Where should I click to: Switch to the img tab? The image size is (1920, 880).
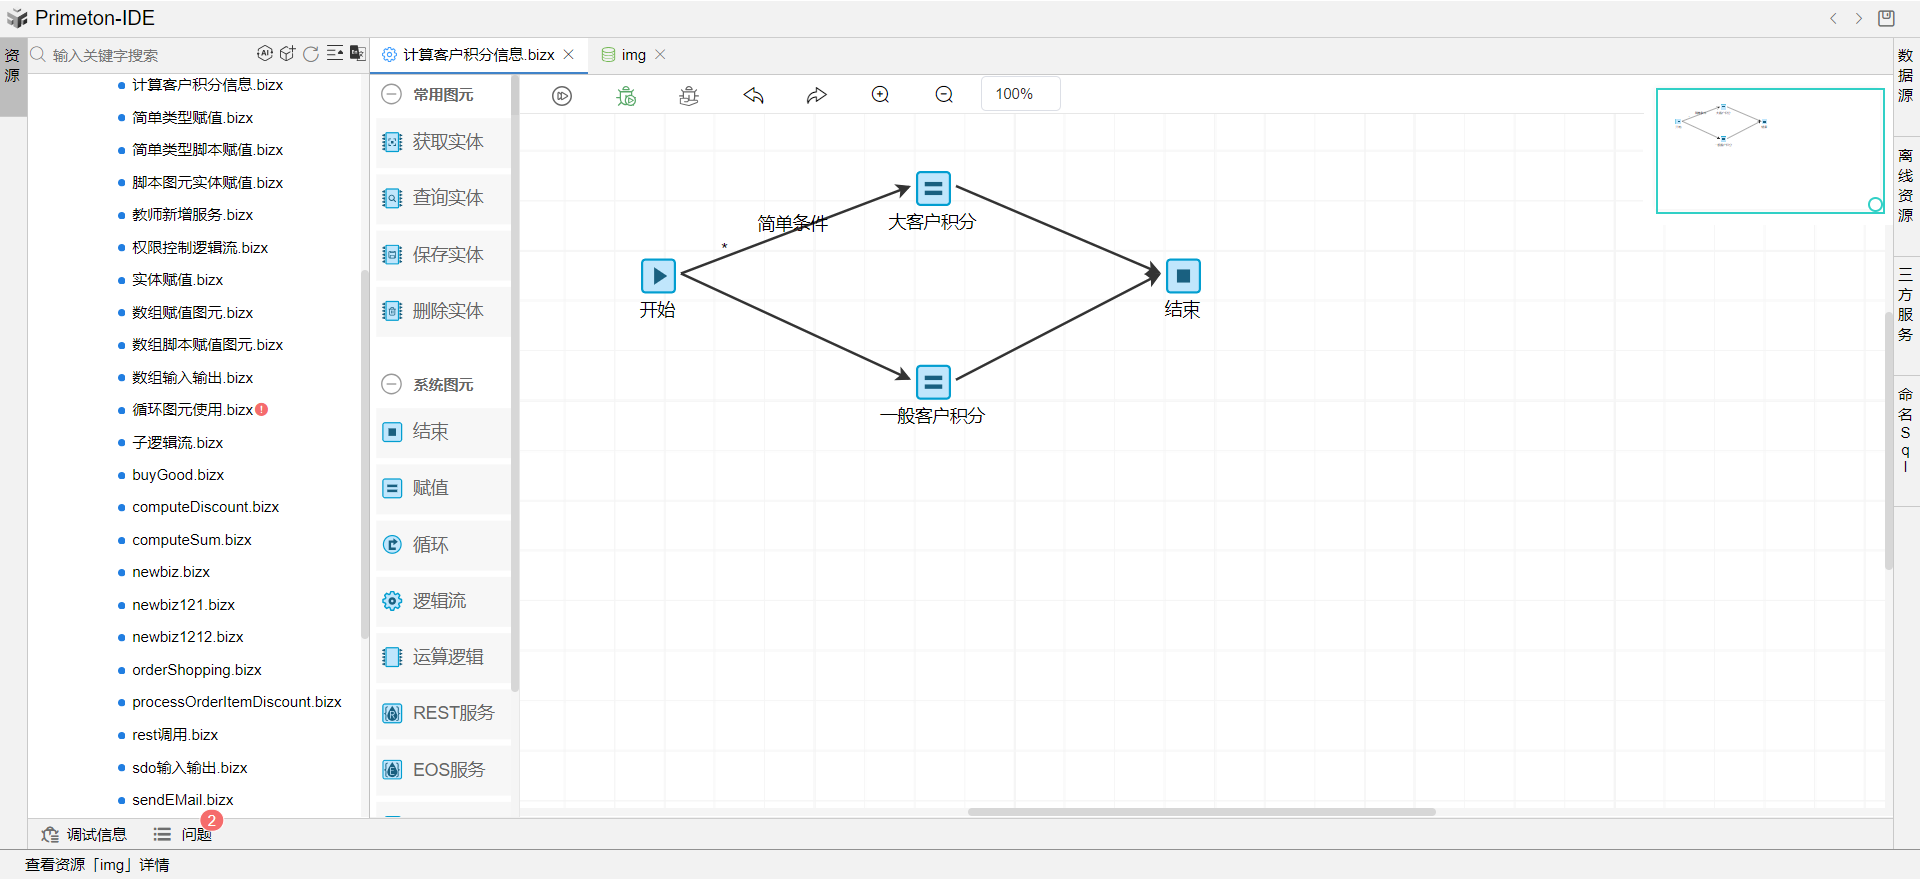(x=632, y=55)
